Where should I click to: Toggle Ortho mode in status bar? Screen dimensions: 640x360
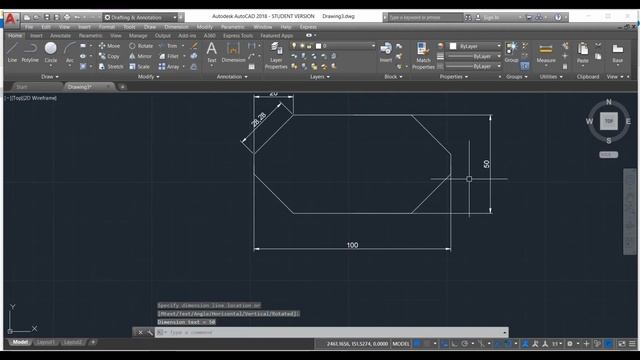click(x=454, y=344)
